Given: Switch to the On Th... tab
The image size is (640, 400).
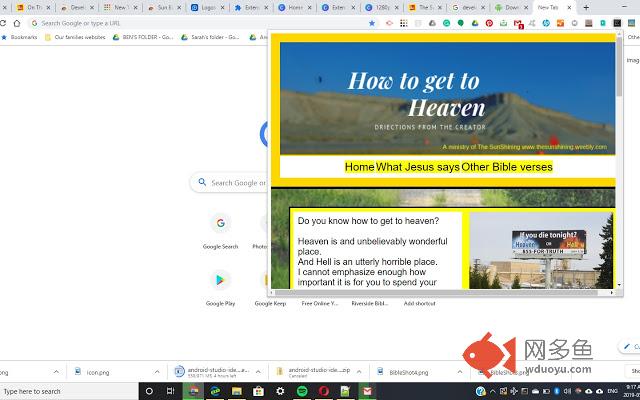Looking at the screenshot, I should pos(33,7).
